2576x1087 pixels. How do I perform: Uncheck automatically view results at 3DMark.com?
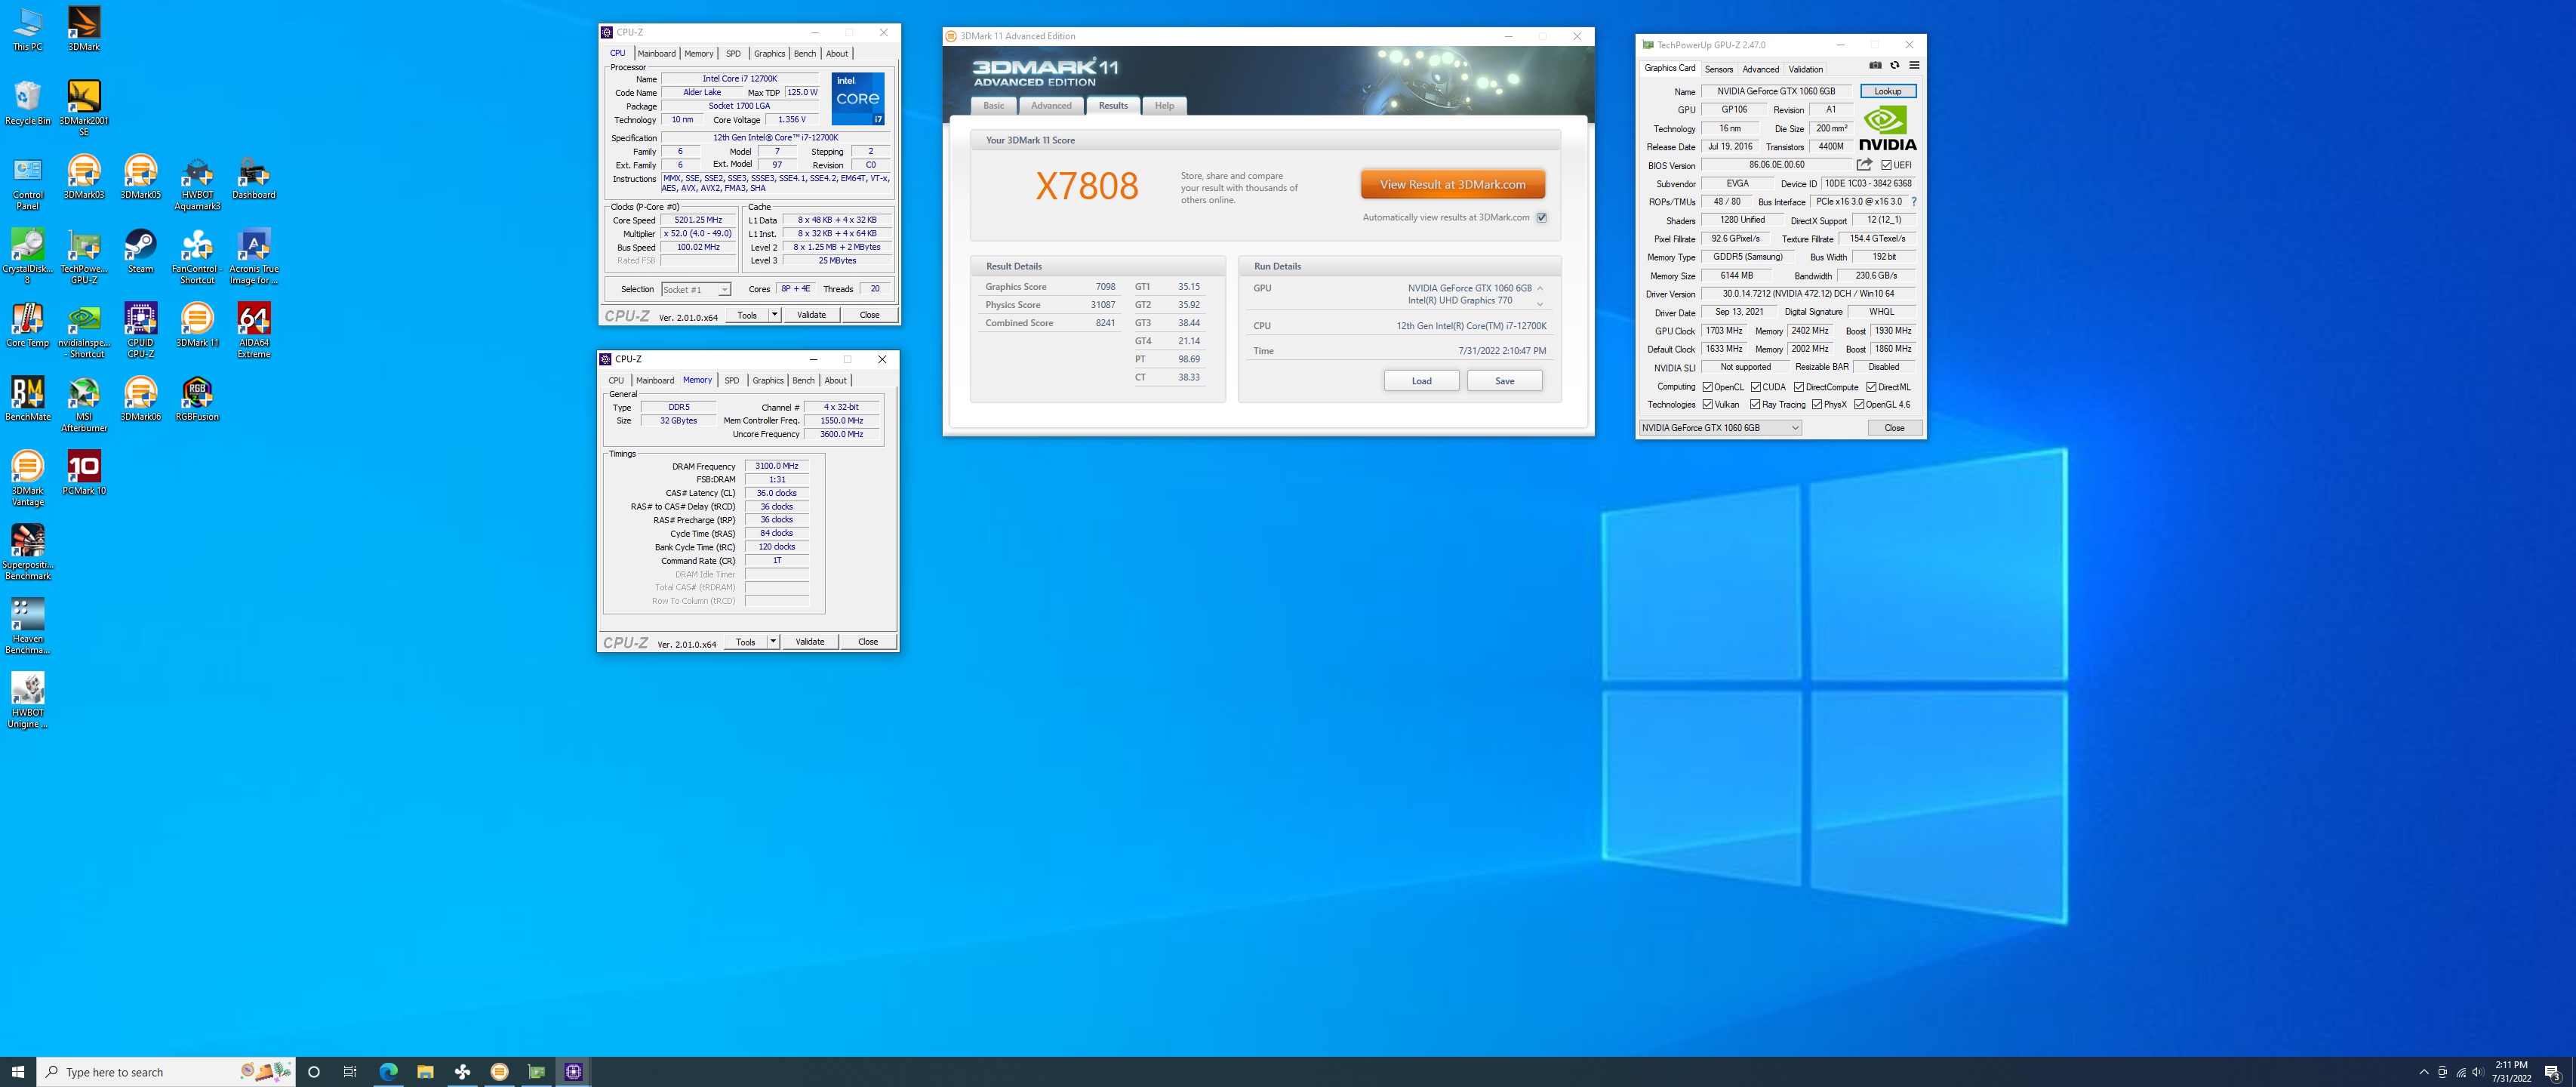click(1541, 217)
